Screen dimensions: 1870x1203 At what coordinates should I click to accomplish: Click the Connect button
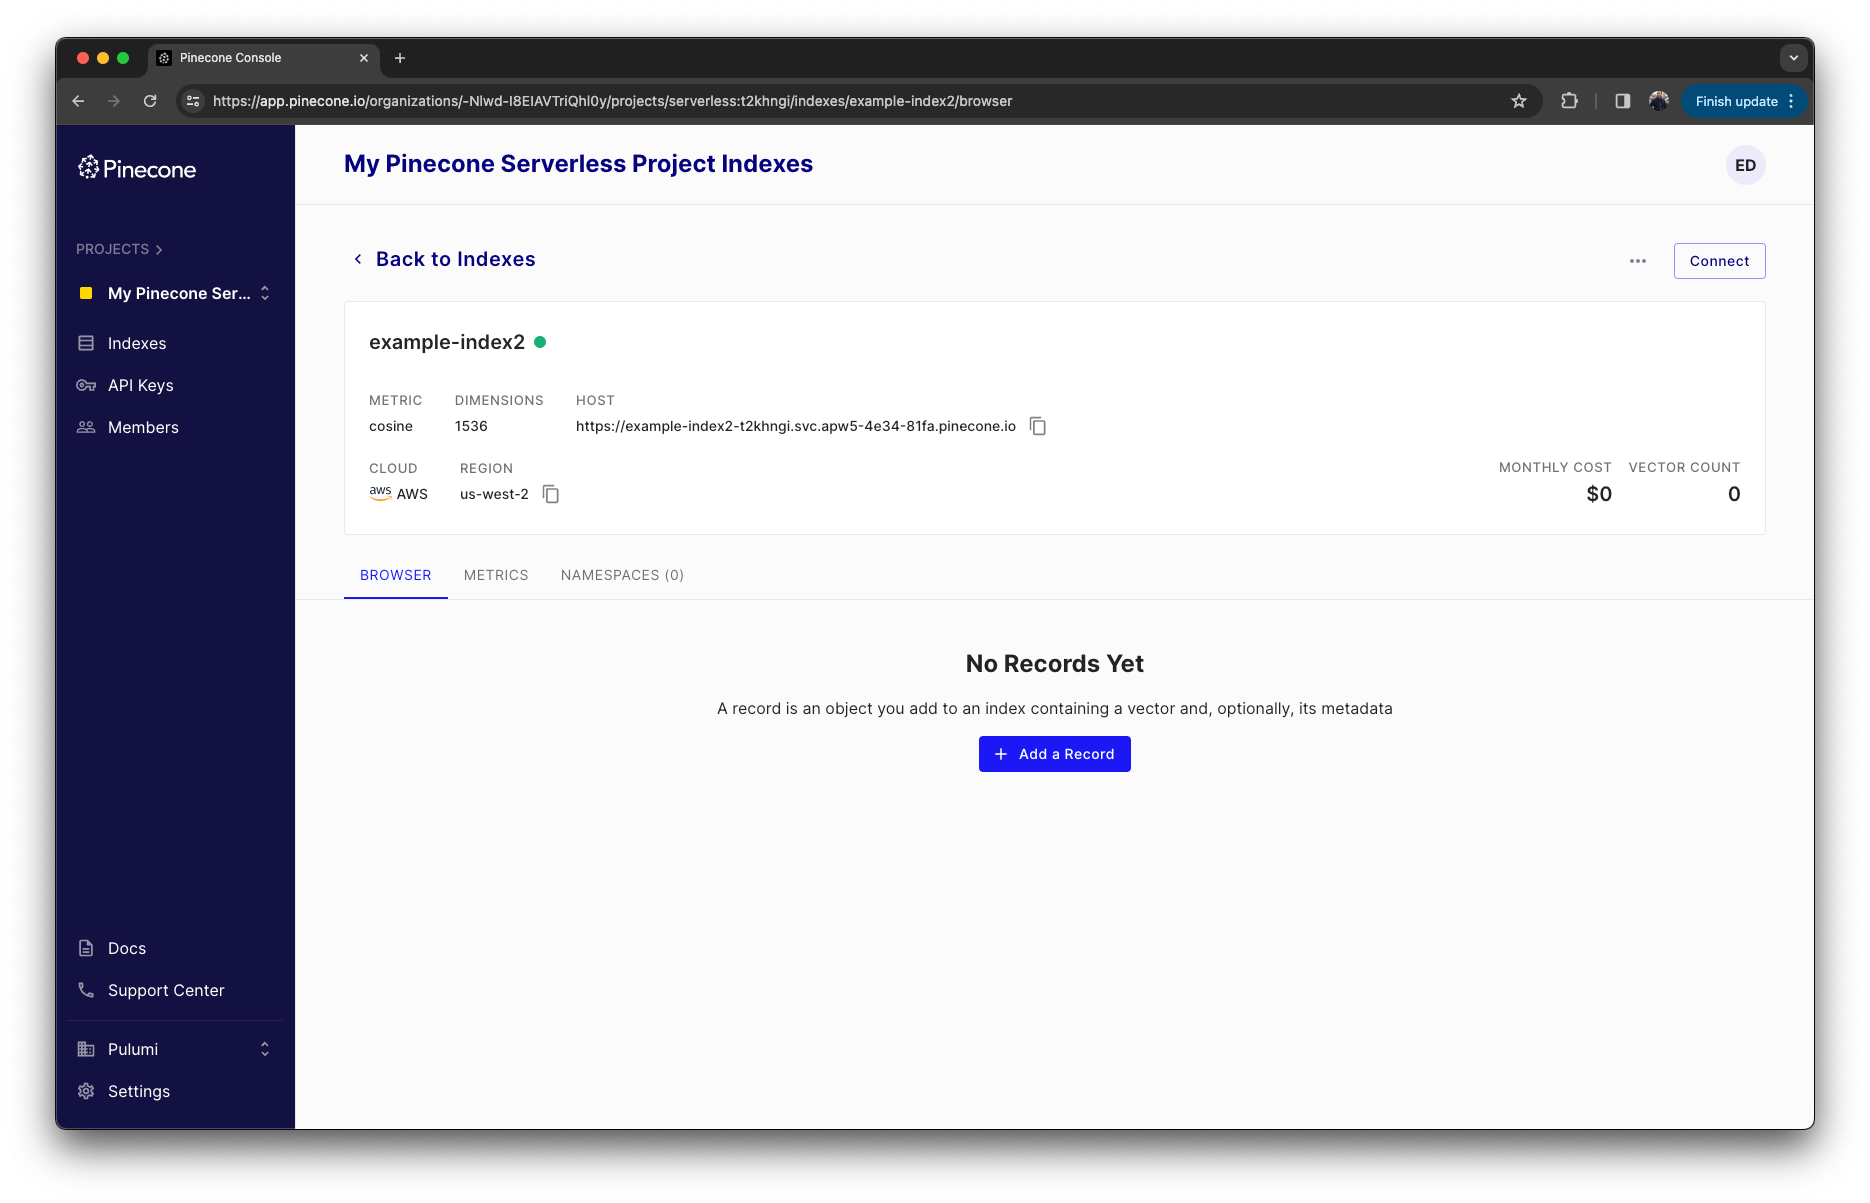pyautogui.click(x=1720, y=261)
